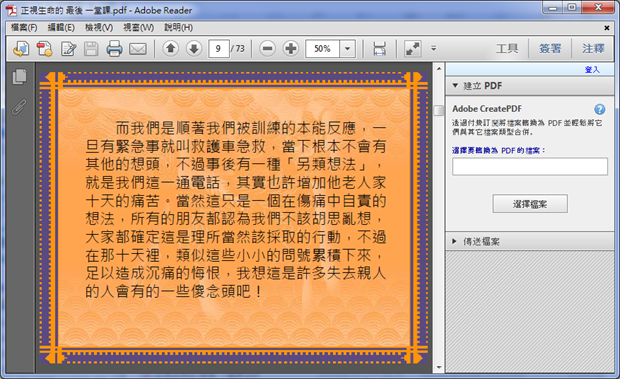This screenshot has width=620, height=379.
Task: Open the attachments paperclip panel
Action: click(x=19, y=107)
